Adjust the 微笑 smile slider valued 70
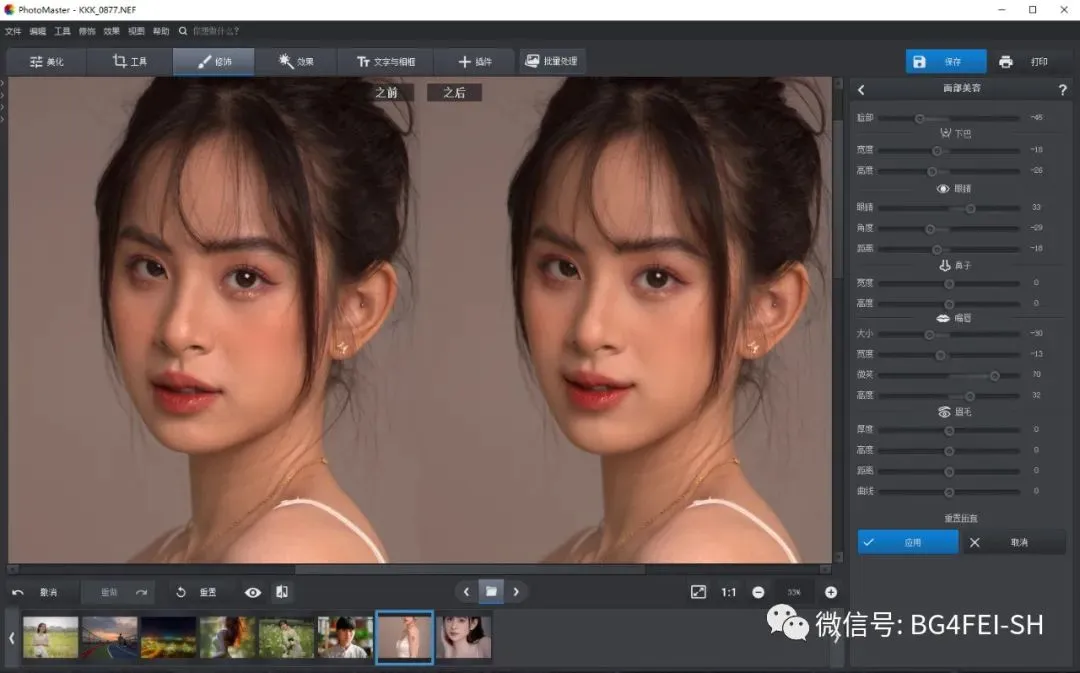 click(949, 375)
